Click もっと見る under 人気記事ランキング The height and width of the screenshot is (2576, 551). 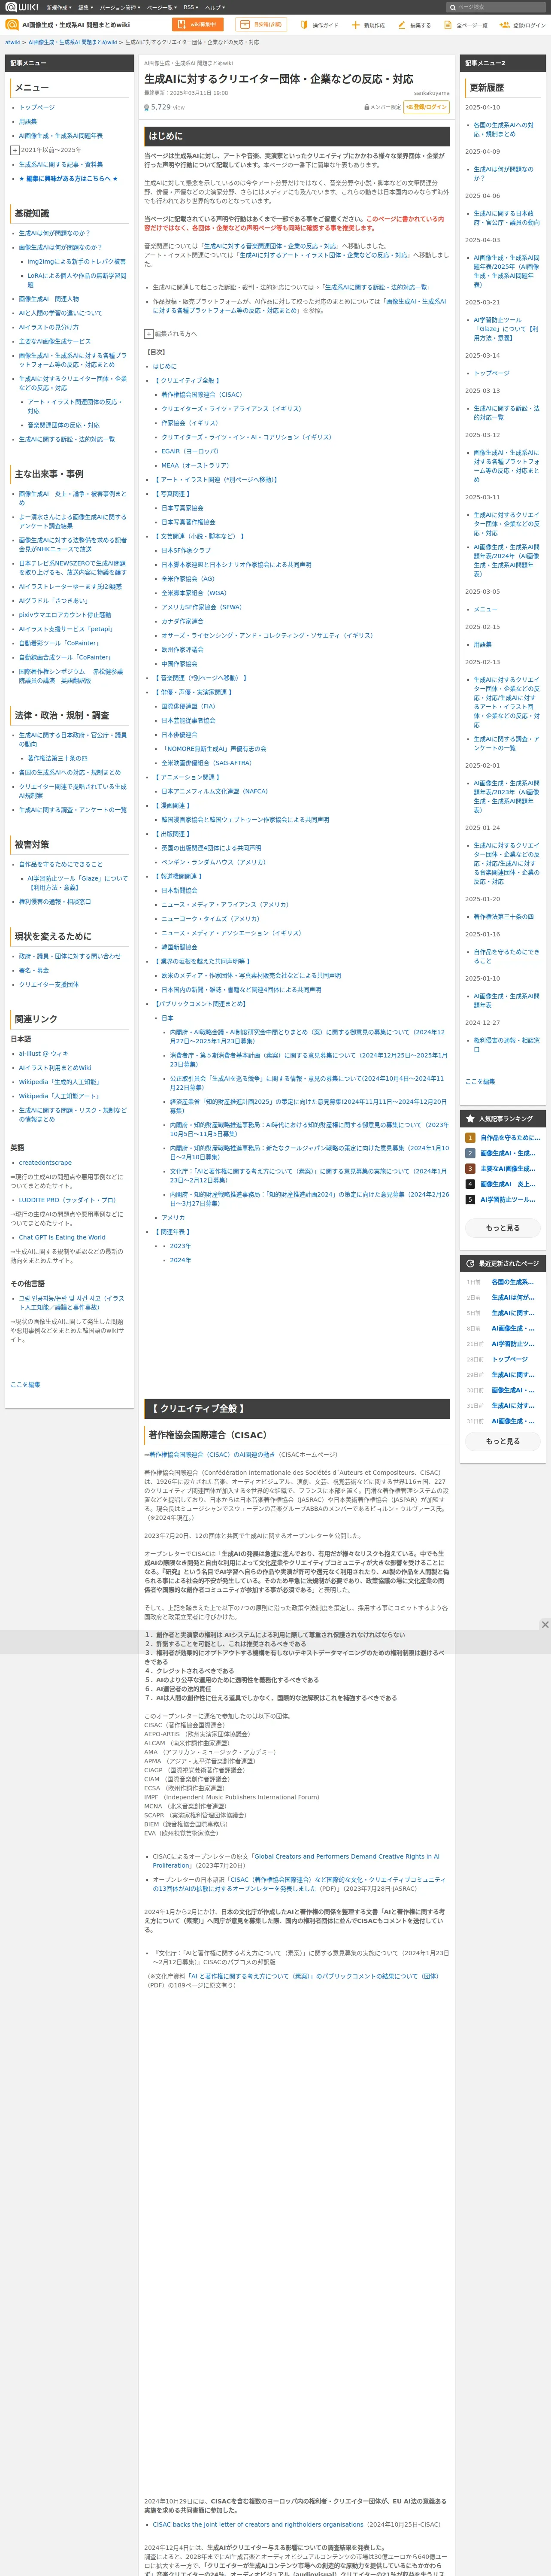pos(503,1227)
